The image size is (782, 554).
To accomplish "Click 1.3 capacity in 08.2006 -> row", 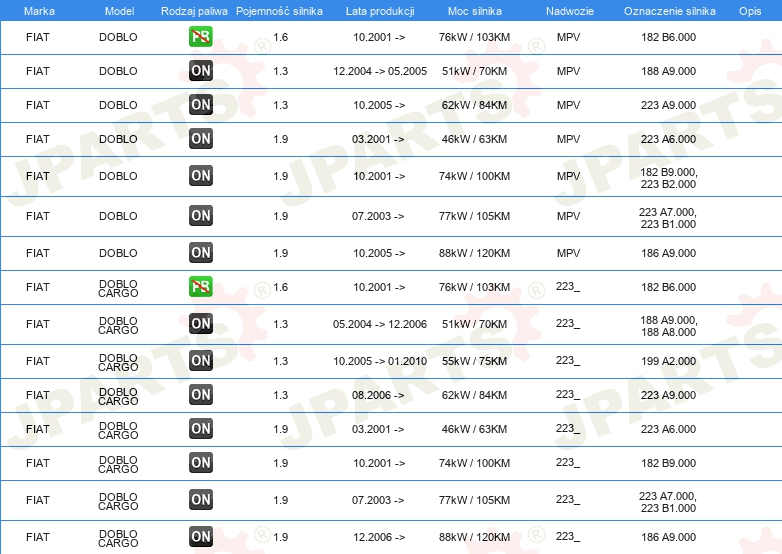I will tap(280, 395).
